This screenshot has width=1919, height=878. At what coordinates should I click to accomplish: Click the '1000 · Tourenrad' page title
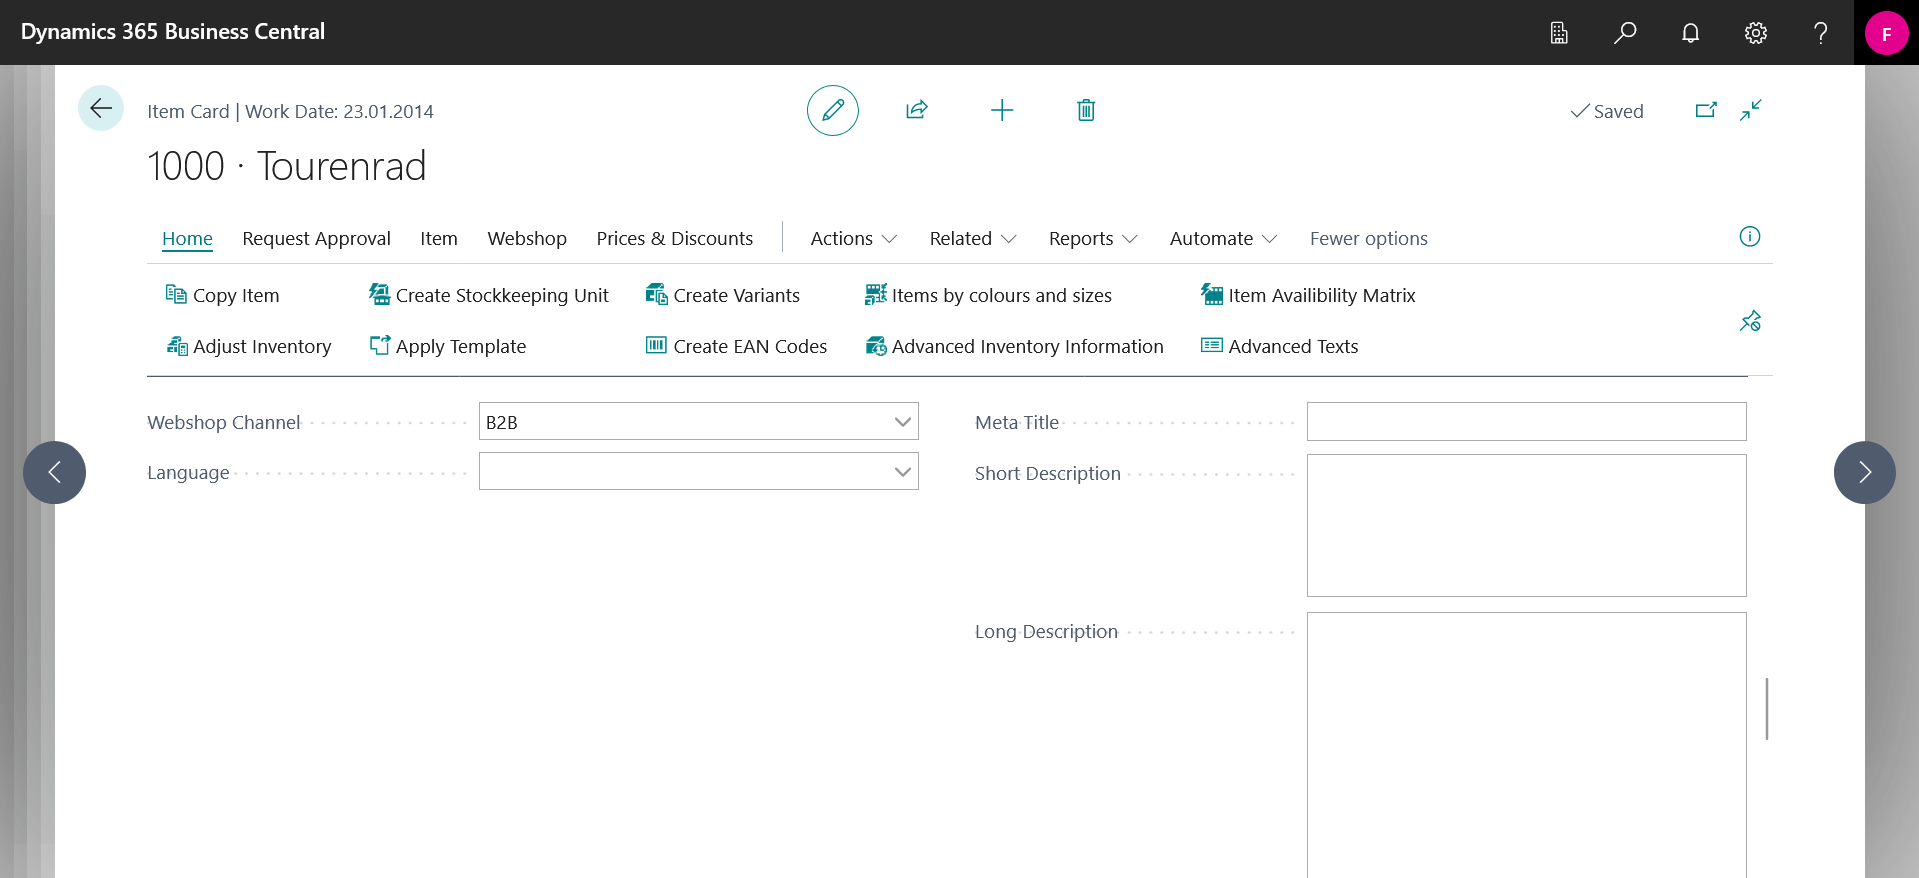click(x=287, y=166)
